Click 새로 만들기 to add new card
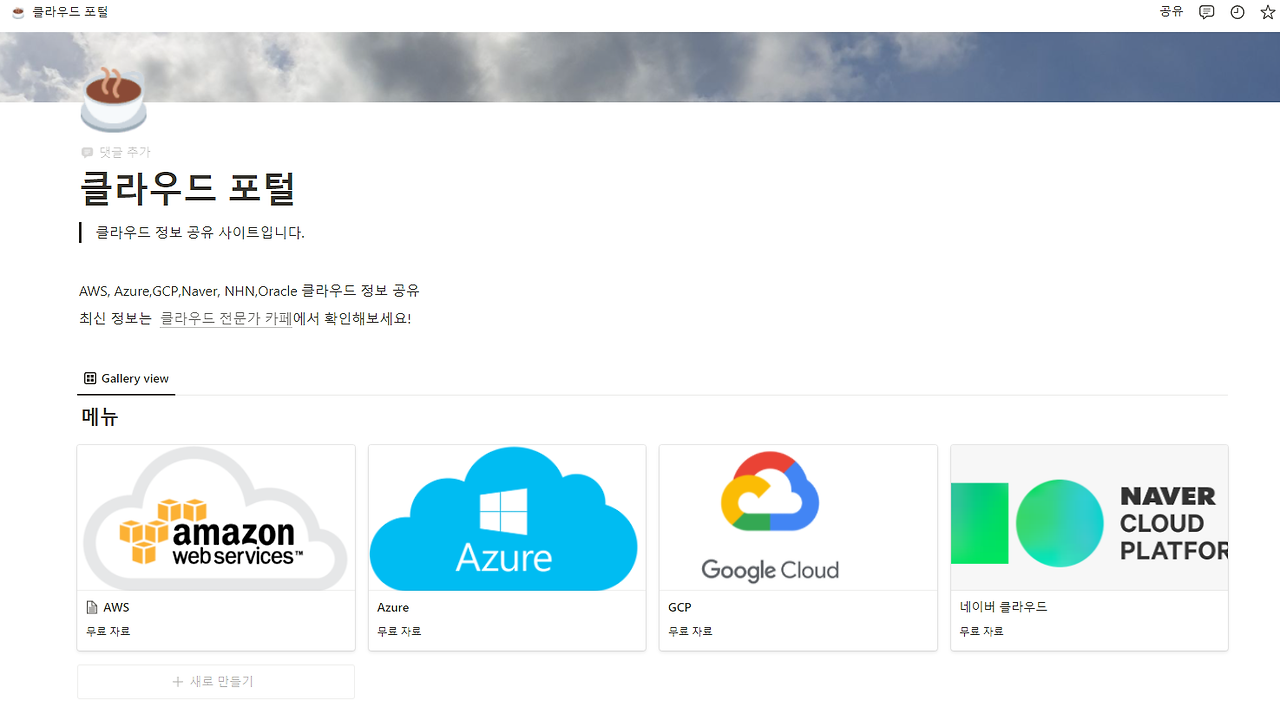The height and width of the screenshot is (707, 1280). click(x=216, y=681)
